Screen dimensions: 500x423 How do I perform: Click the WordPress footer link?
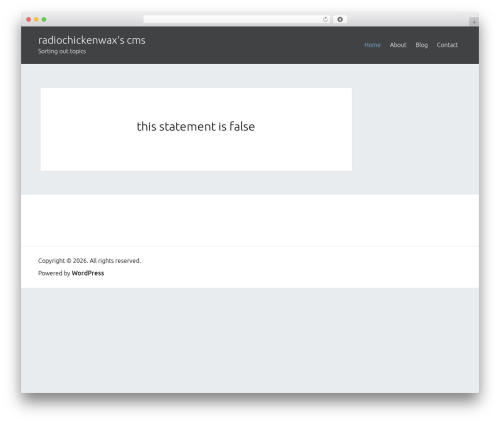point(88,273)
